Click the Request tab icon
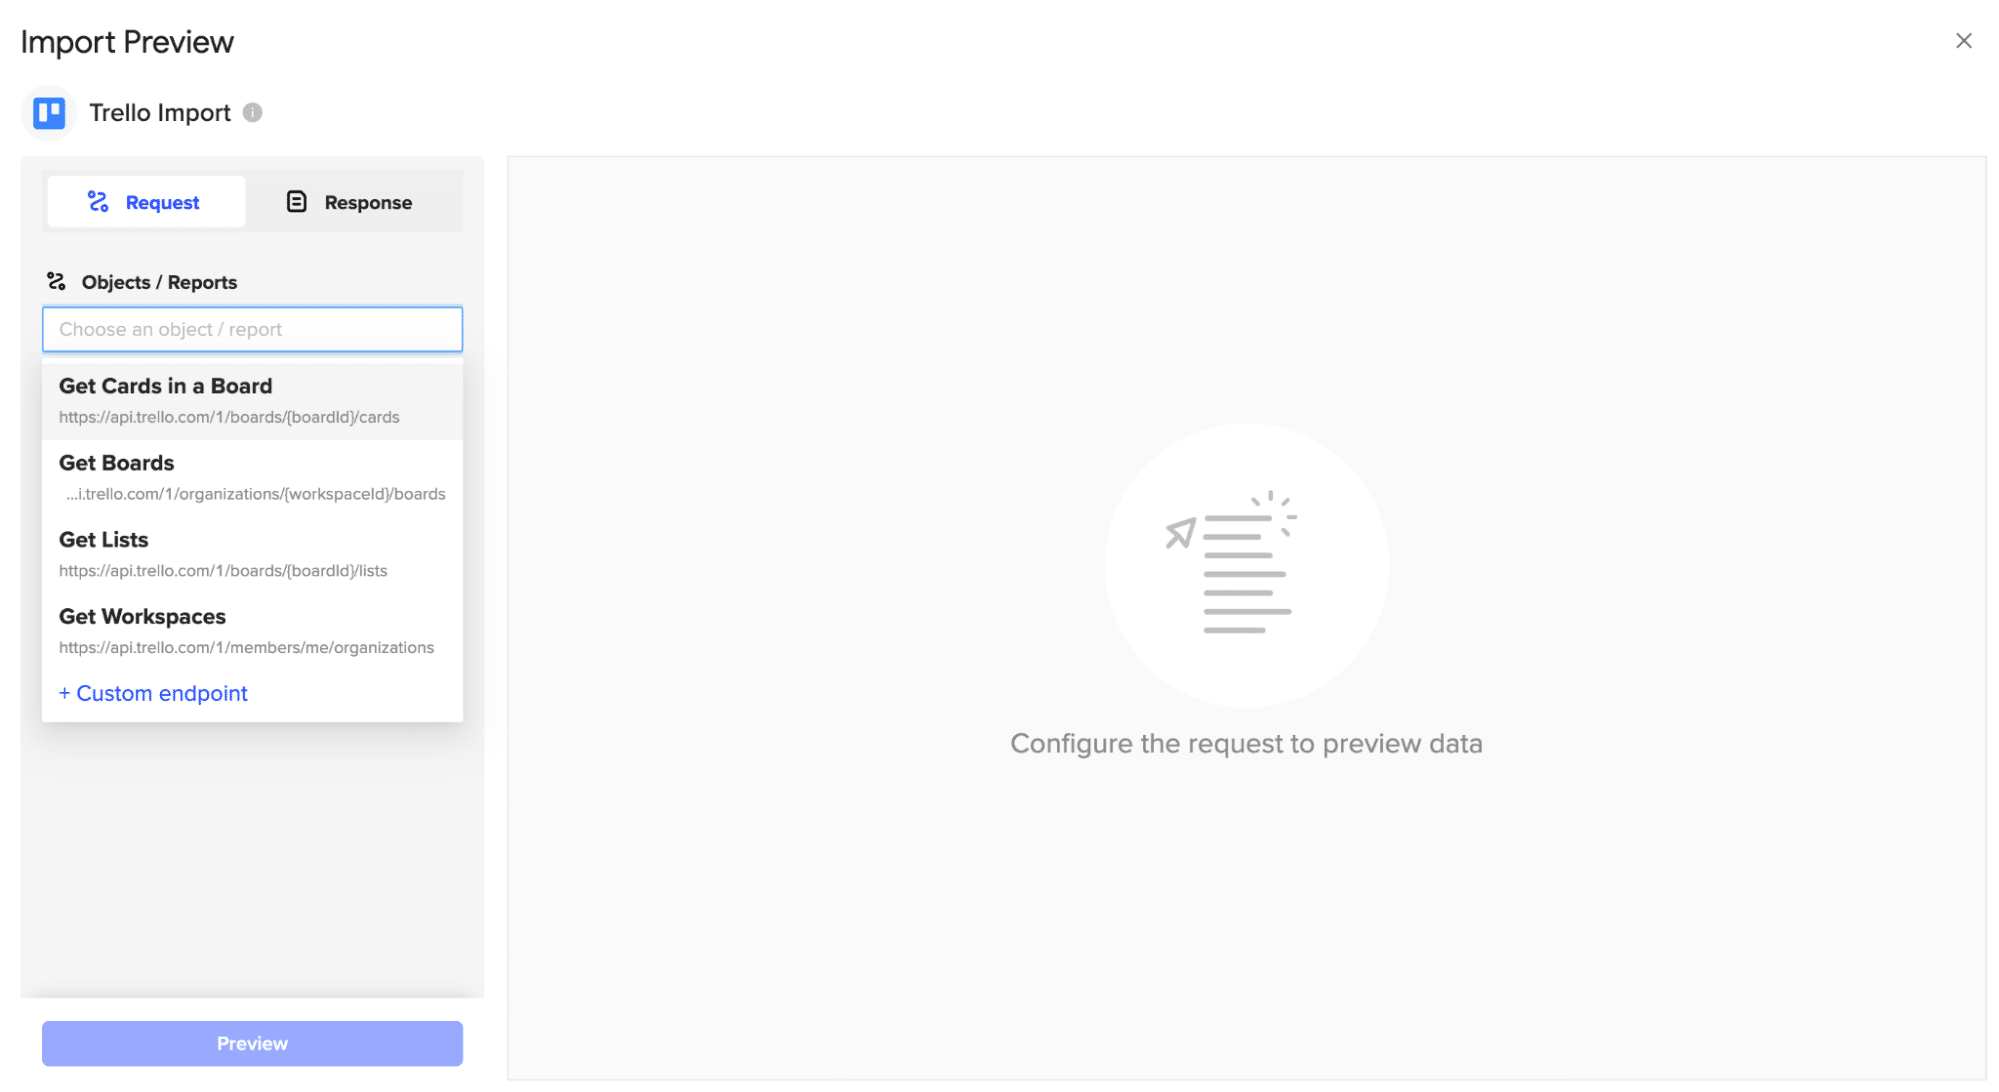1999x1092 pixels. pos(101,202)
